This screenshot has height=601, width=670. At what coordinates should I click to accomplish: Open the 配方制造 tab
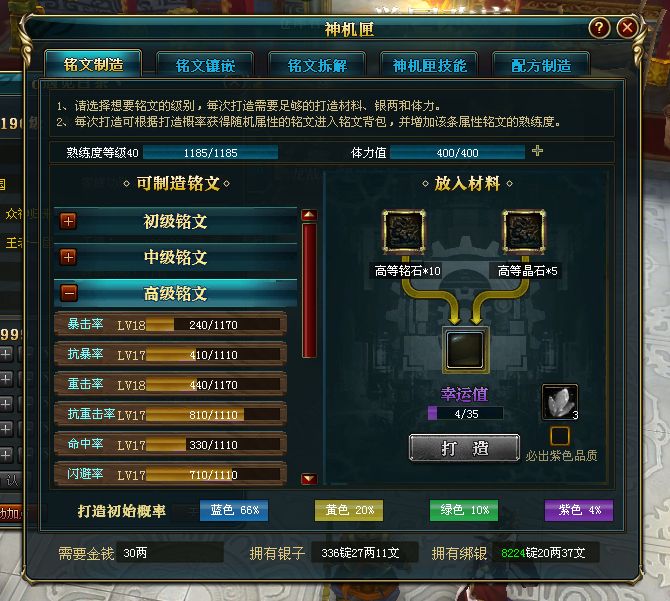[541, 65]
